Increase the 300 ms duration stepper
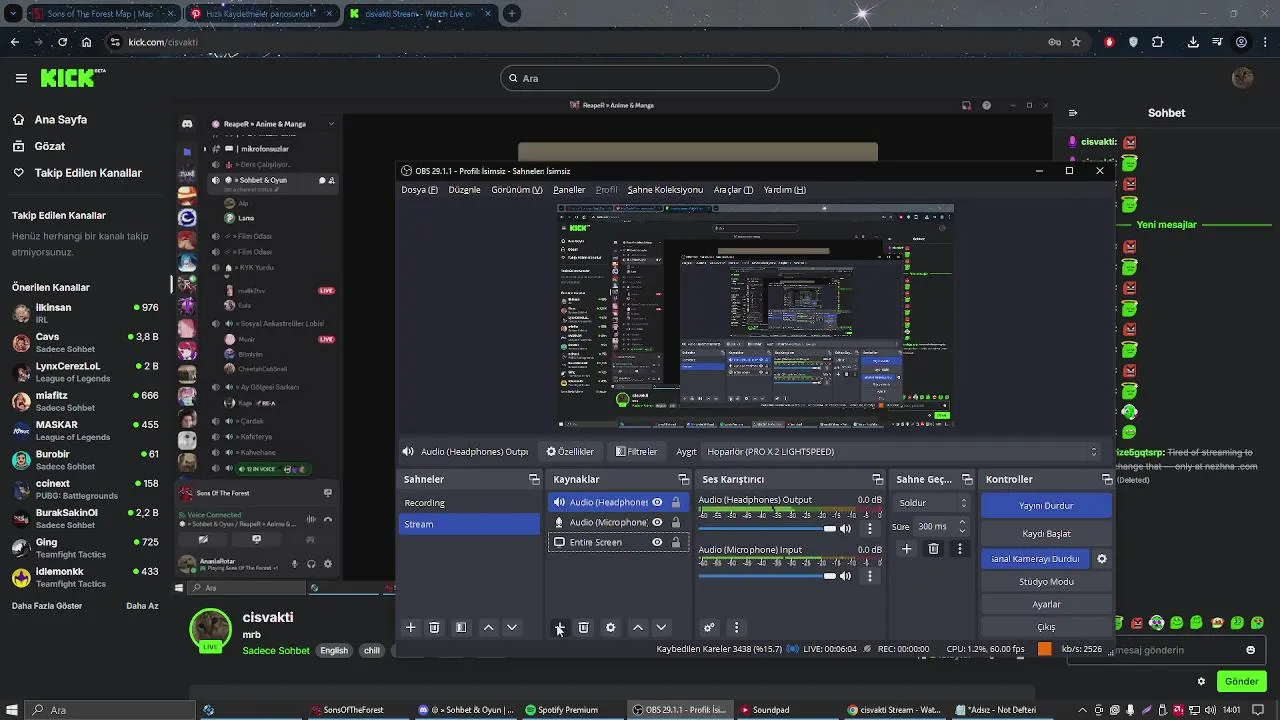This screenshot has width=1280, height=720. click(x=963, y=522)
